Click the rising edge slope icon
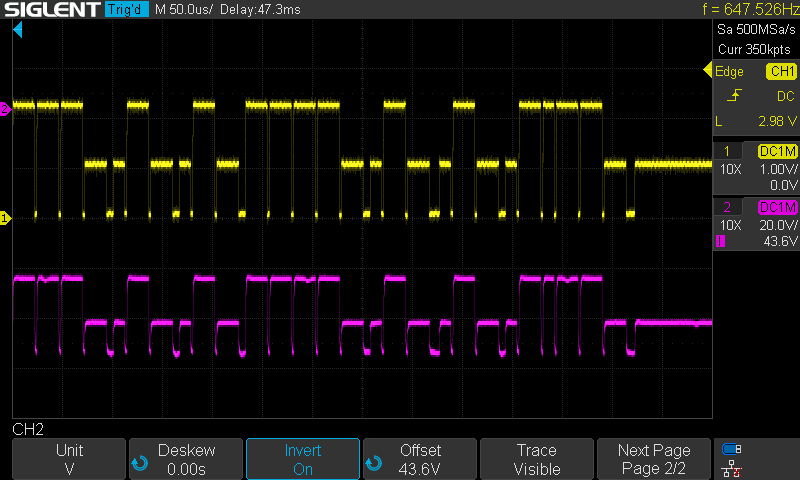Screen dimensions: 800x480 [x=734, y=95]
